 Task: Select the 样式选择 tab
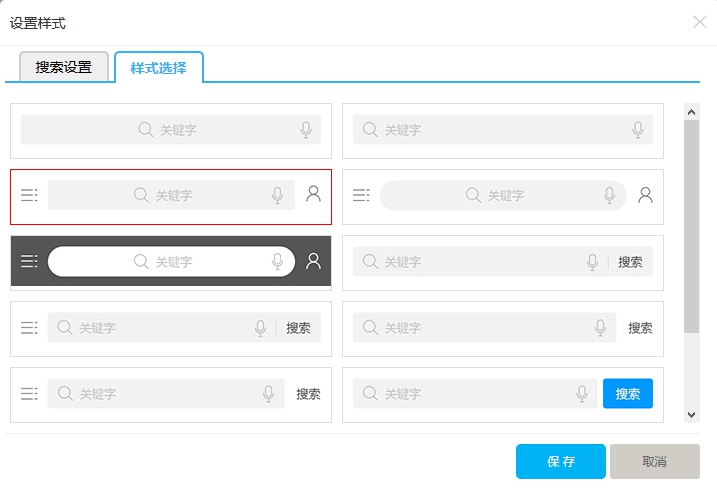pos(159,68)
